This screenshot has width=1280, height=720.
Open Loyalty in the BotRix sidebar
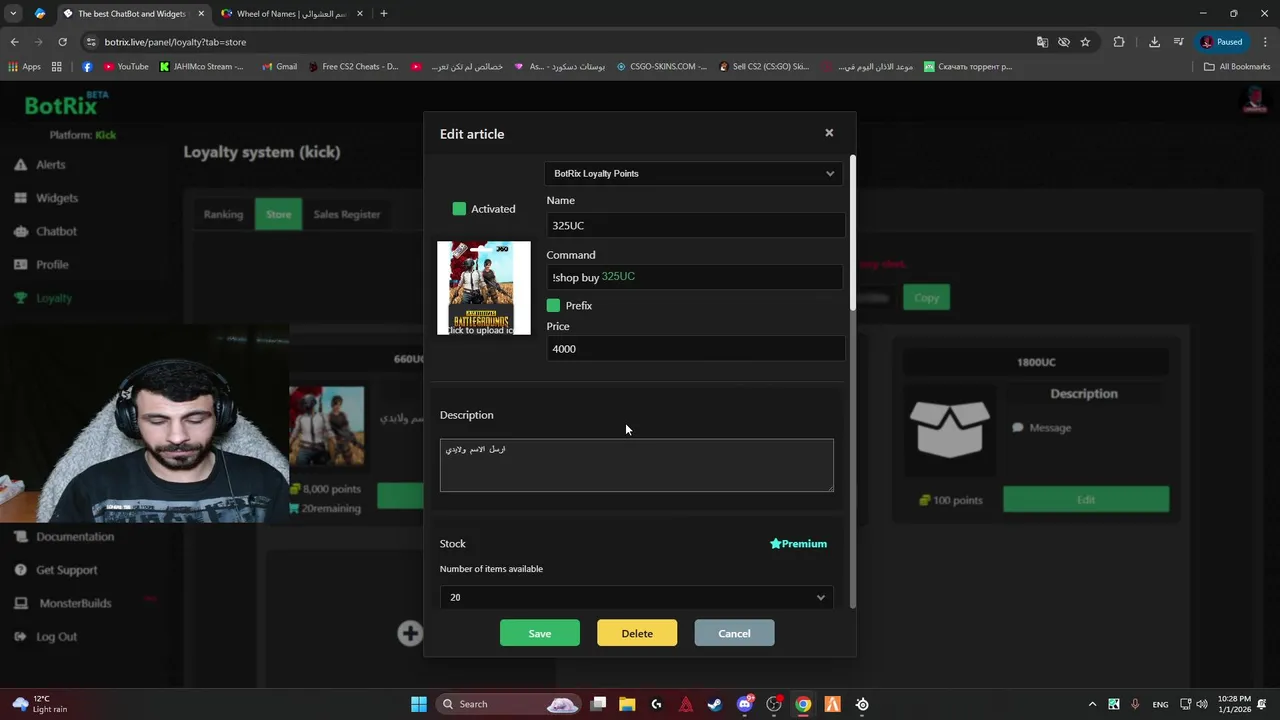click(54, 298)
